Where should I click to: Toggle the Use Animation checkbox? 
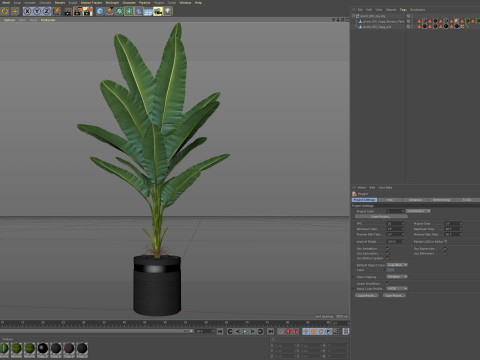point(387,248)
